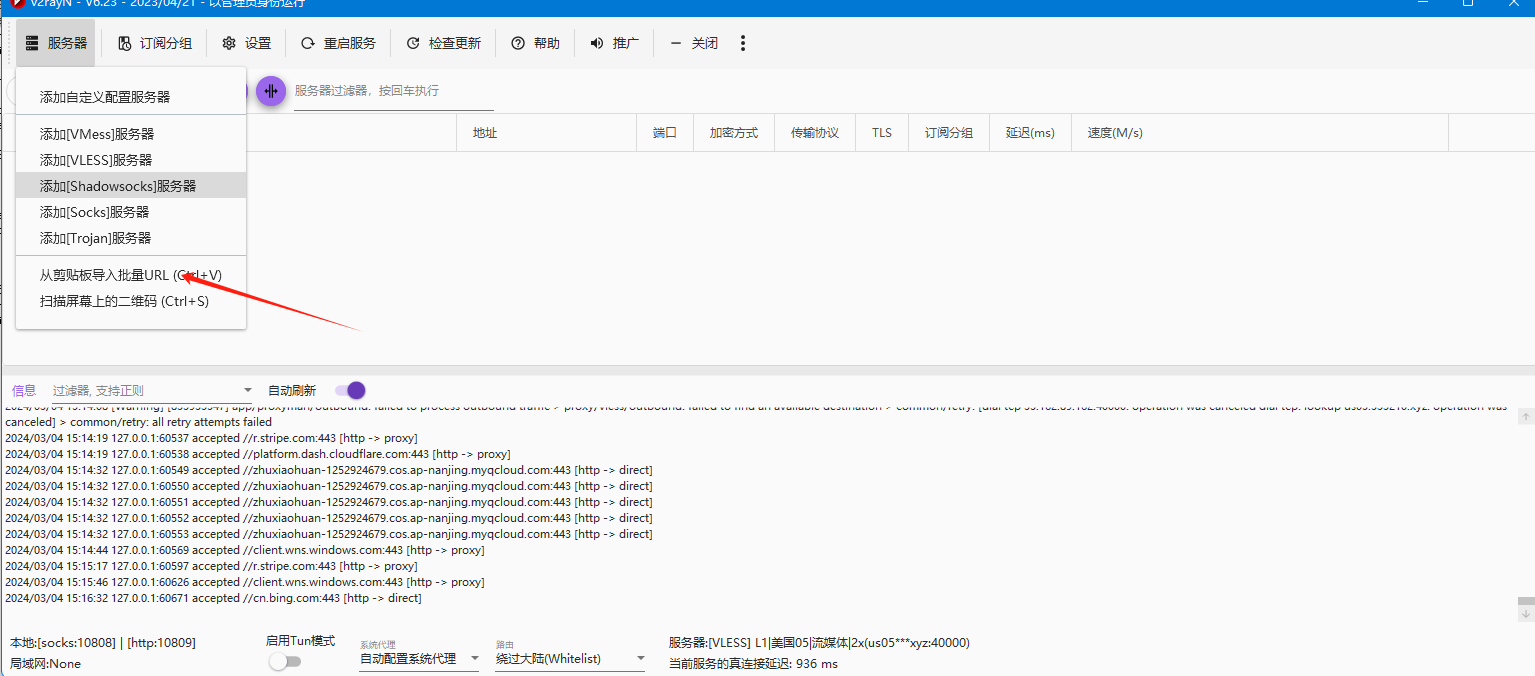1535x676 pixels.
Task: Choose 扫描屏幕上的二维码 menu entry
Action: pos(124,301)
